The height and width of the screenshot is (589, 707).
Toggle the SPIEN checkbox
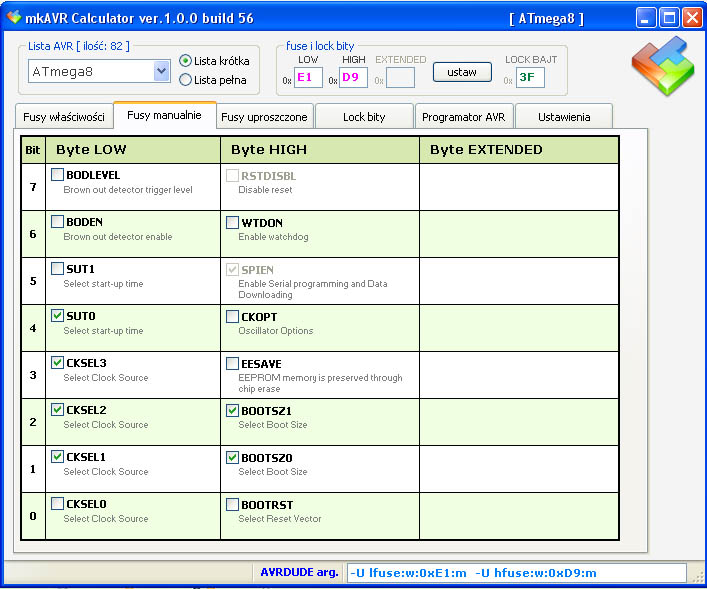[x=232, y=270]
